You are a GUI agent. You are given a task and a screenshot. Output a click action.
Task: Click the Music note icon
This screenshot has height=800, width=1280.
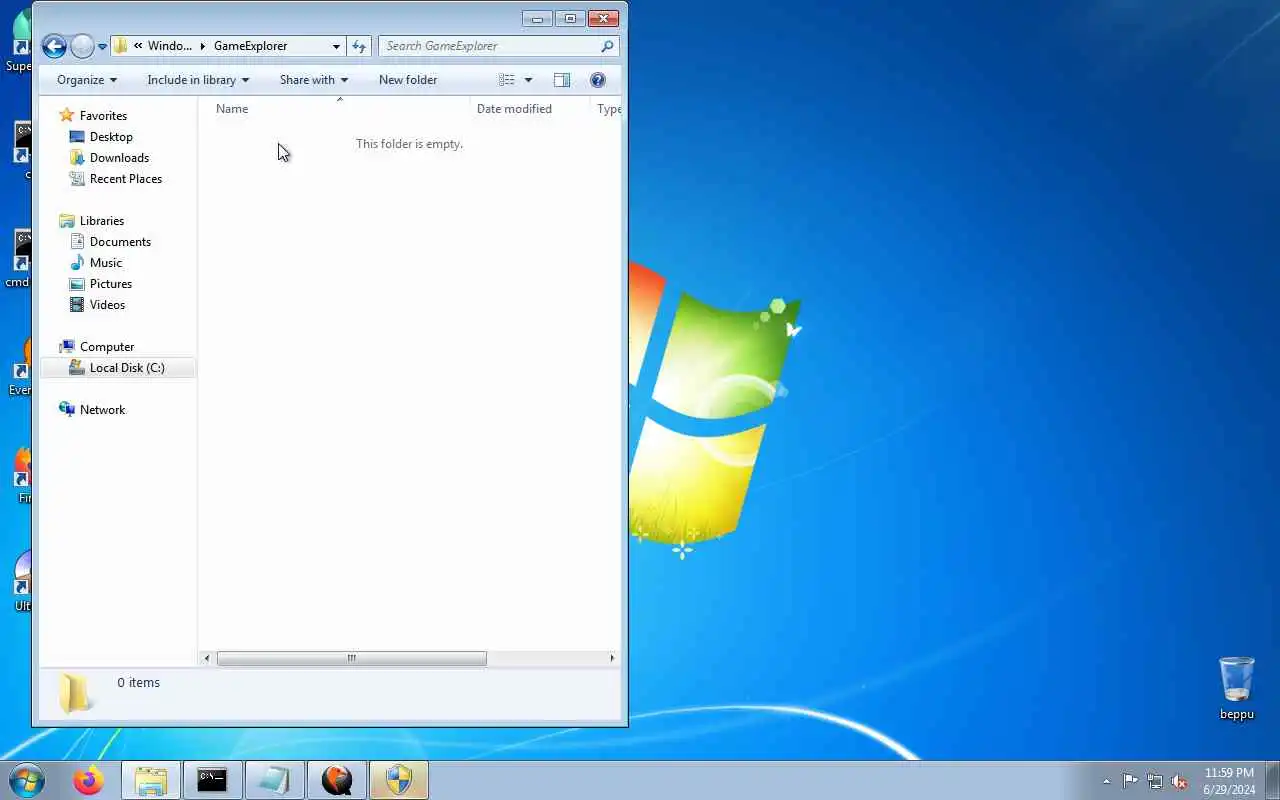77,263
